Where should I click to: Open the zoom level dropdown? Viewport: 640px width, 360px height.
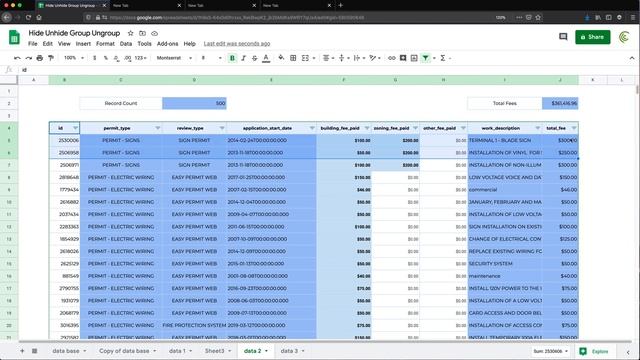[74, 58]
